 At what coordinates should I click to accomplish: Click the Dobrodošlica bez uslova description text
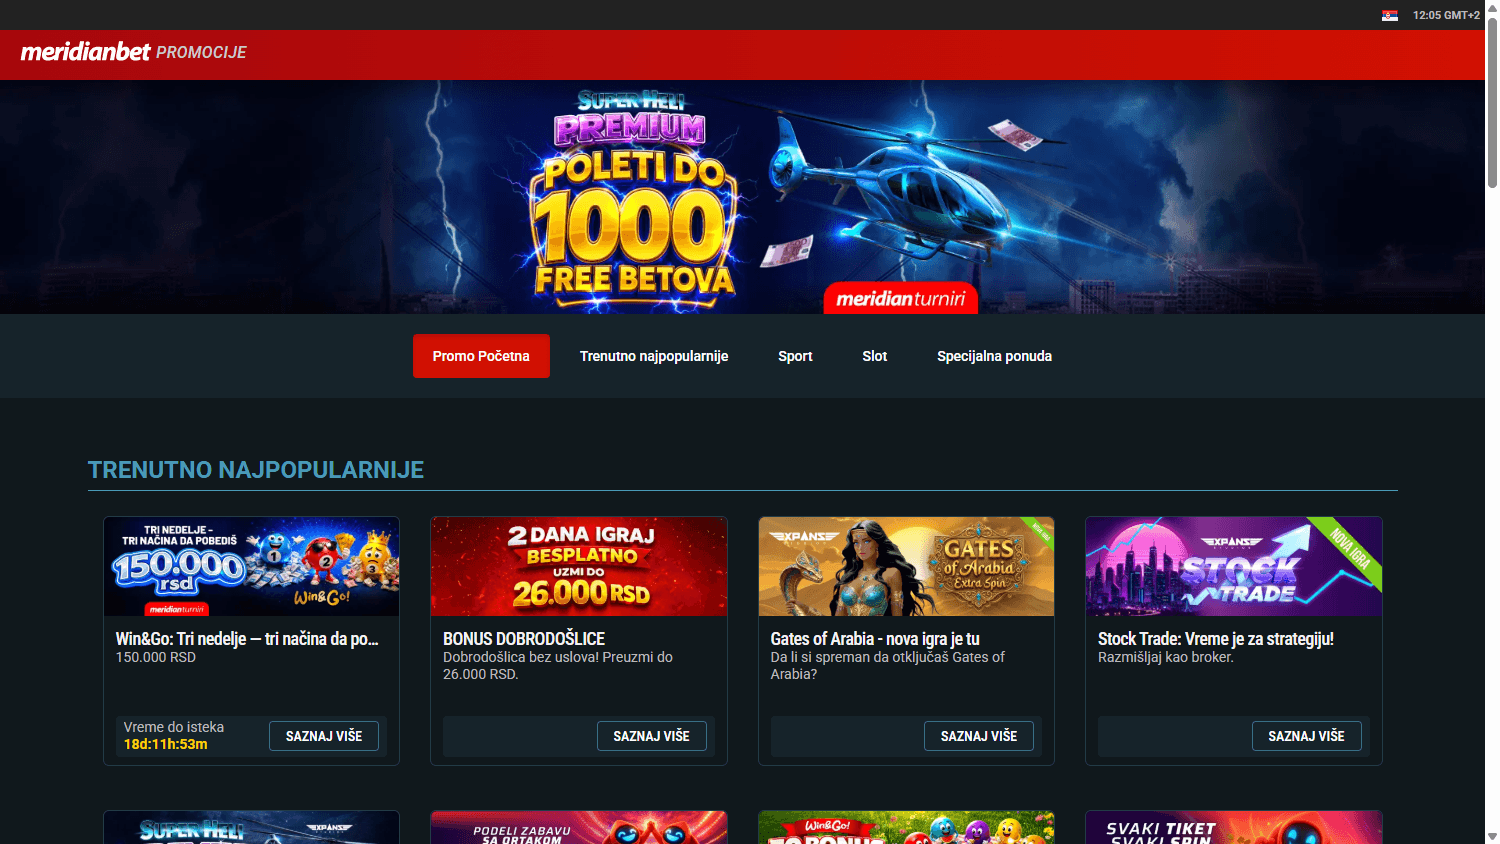pyautogui.click(x=558, y=666)
